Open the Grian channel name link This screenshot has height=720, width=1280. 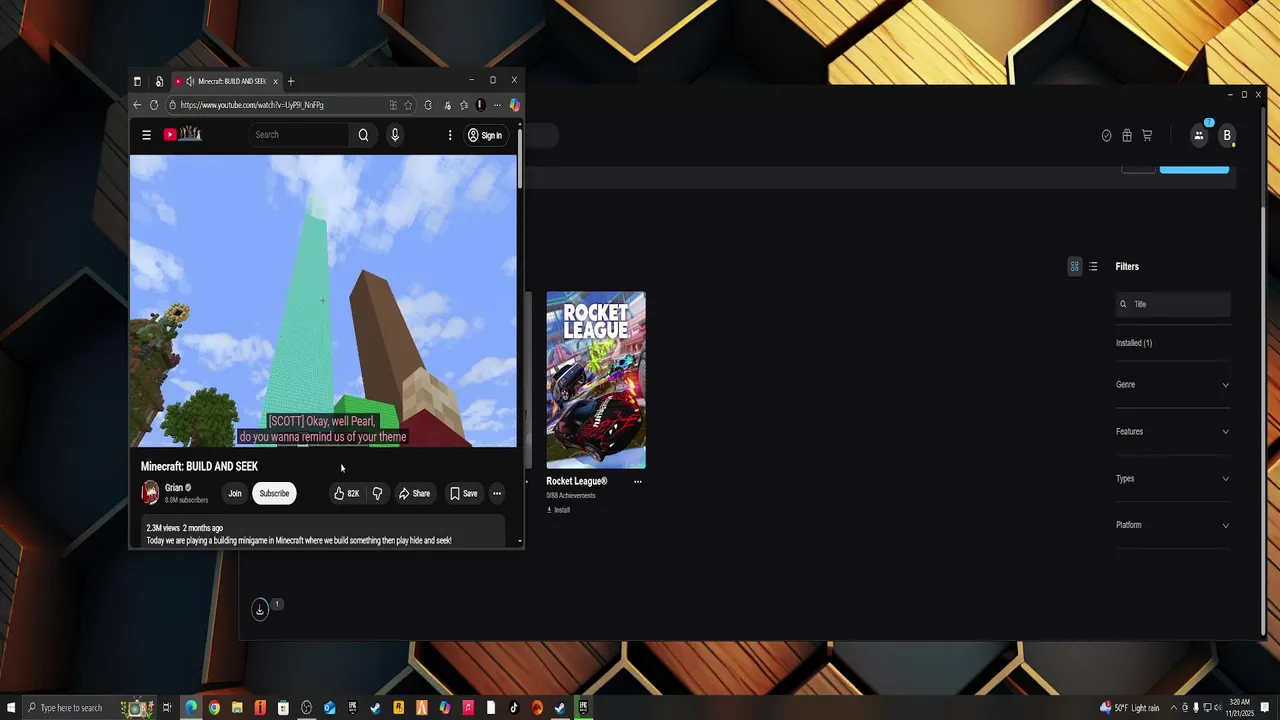[174, 488]
